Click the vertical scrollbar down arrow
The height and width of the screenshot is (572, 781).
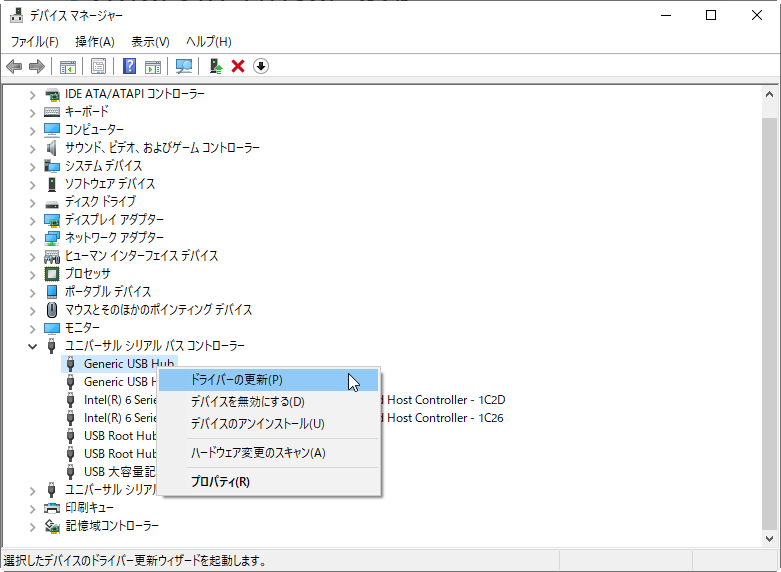770,539
